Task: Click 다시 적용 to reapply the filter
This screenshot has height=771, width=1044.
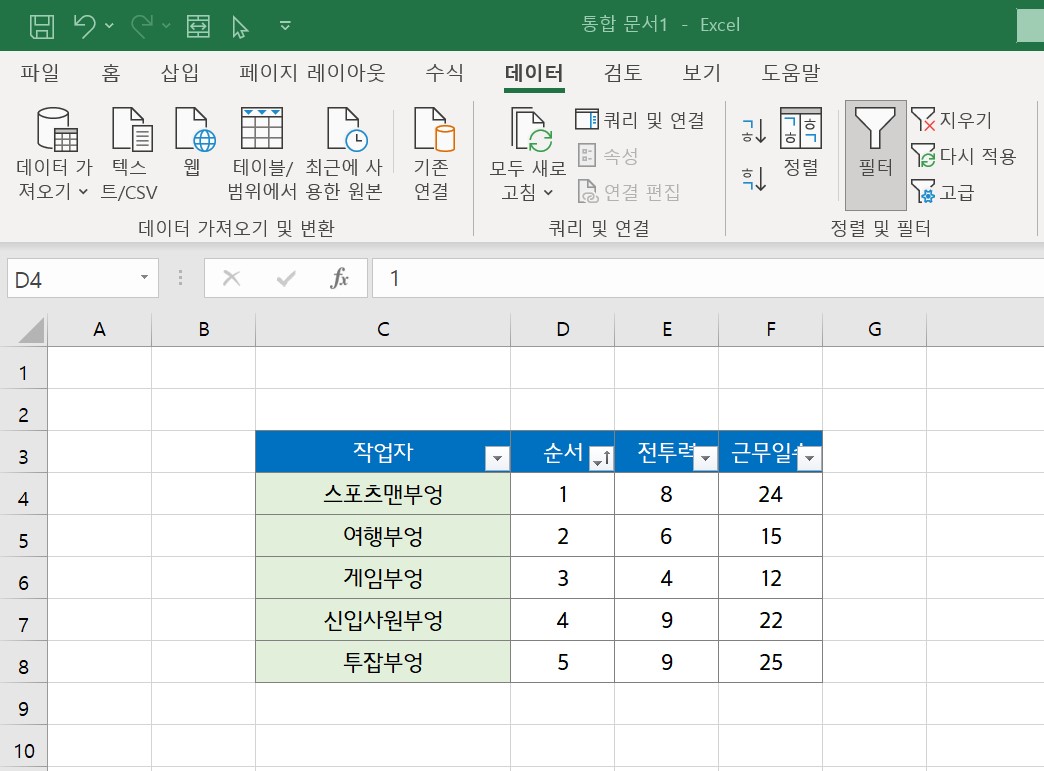Action: pyautogui.click(x=963, y=156)
